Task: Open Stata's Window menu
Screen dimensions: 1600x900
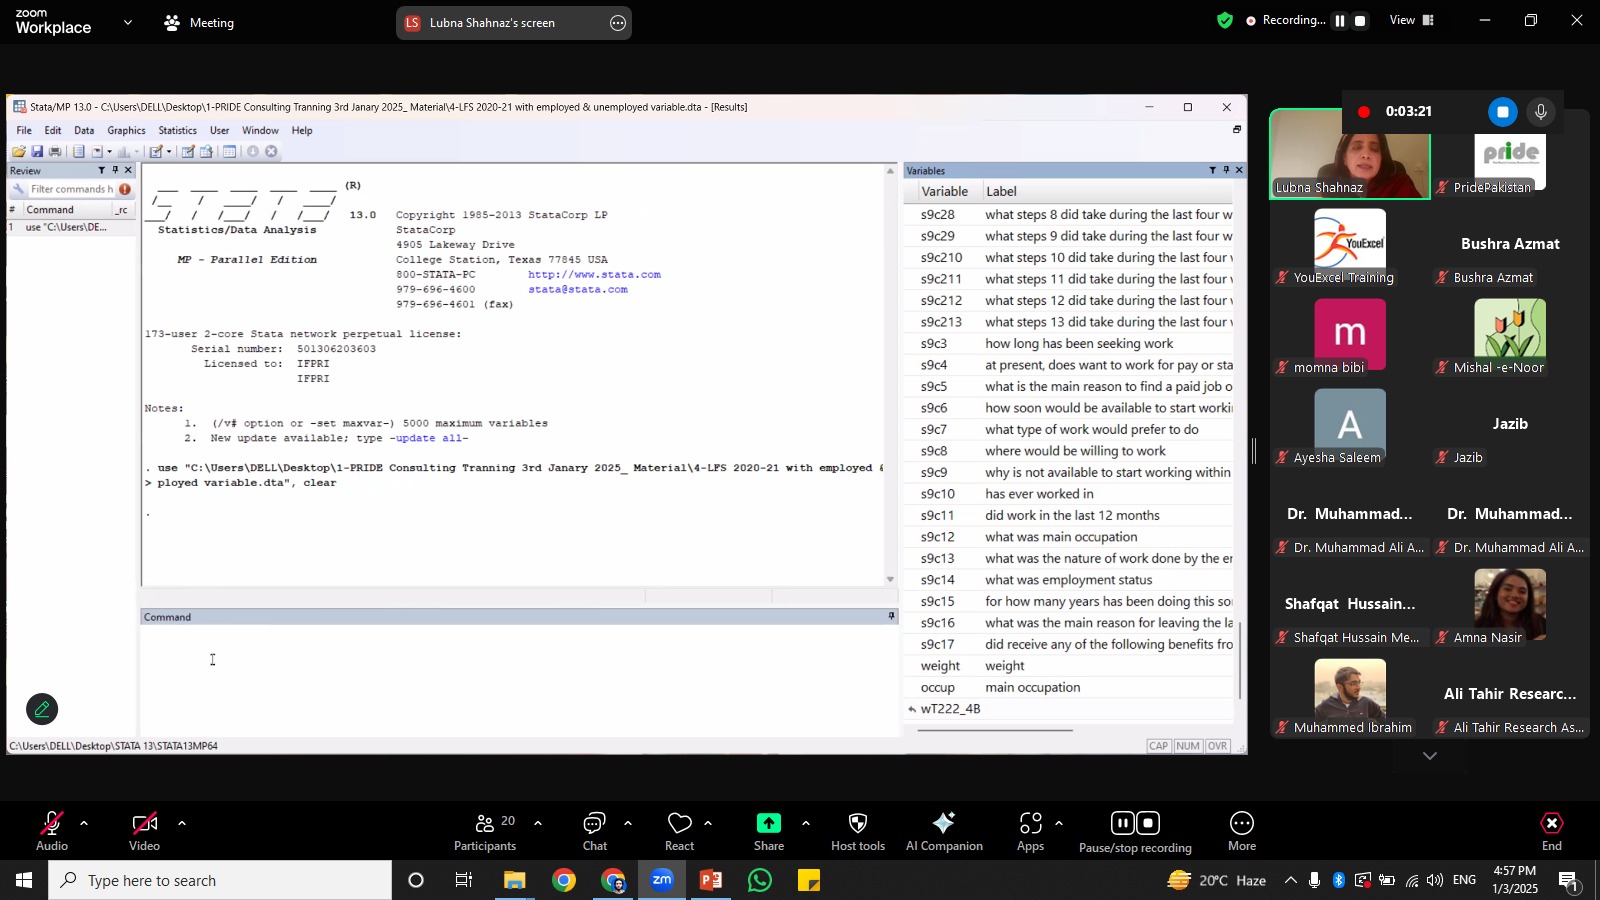Action: pyautogui.click(x=260, y=130)
